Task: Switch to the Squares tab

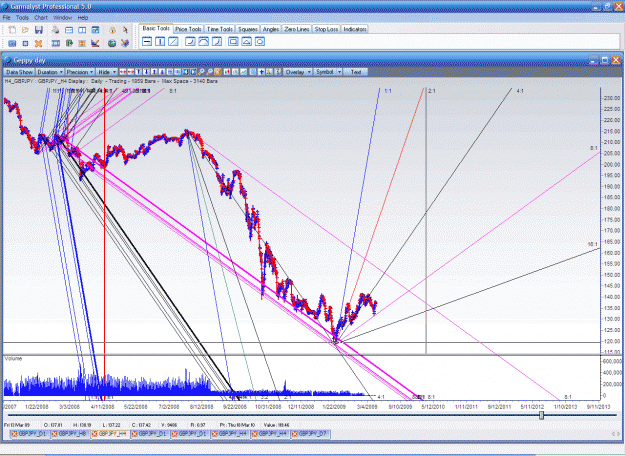Action: click(248, 29)
